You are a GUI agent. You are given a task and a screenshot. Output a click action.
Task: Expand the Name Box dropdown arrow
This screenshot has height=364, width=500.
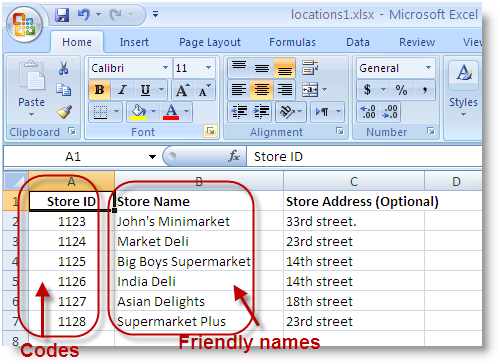tap(152, 157)
